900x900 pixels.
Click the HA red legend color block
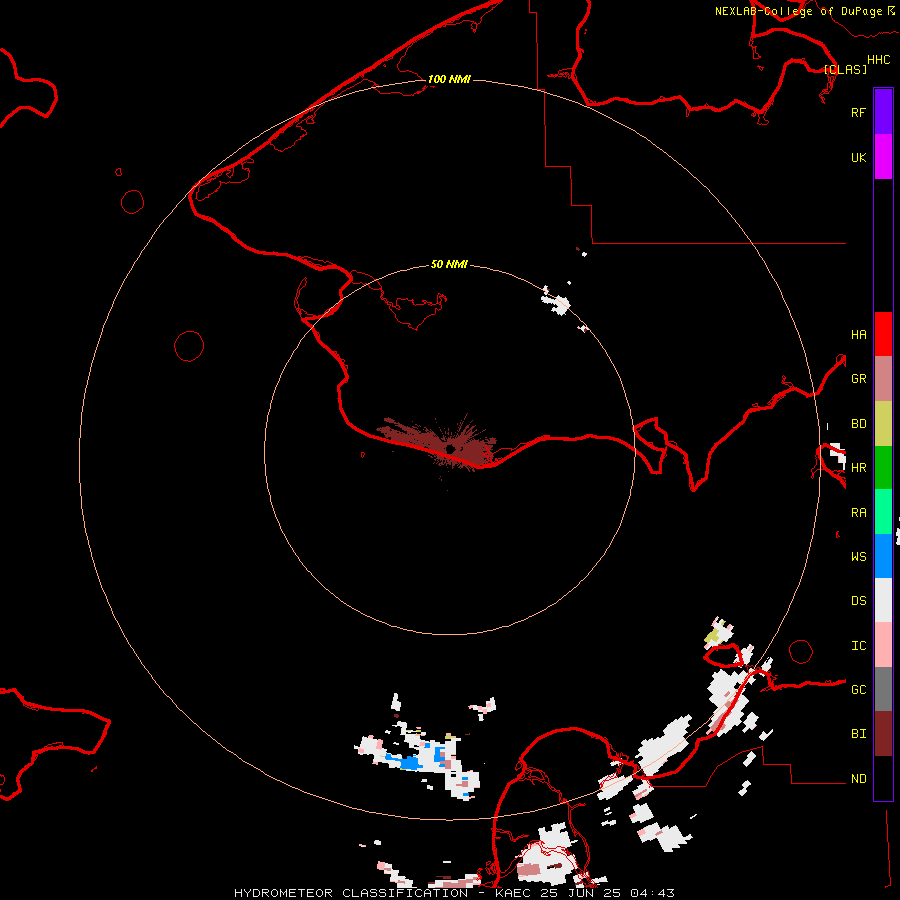[x=883, y=334]
